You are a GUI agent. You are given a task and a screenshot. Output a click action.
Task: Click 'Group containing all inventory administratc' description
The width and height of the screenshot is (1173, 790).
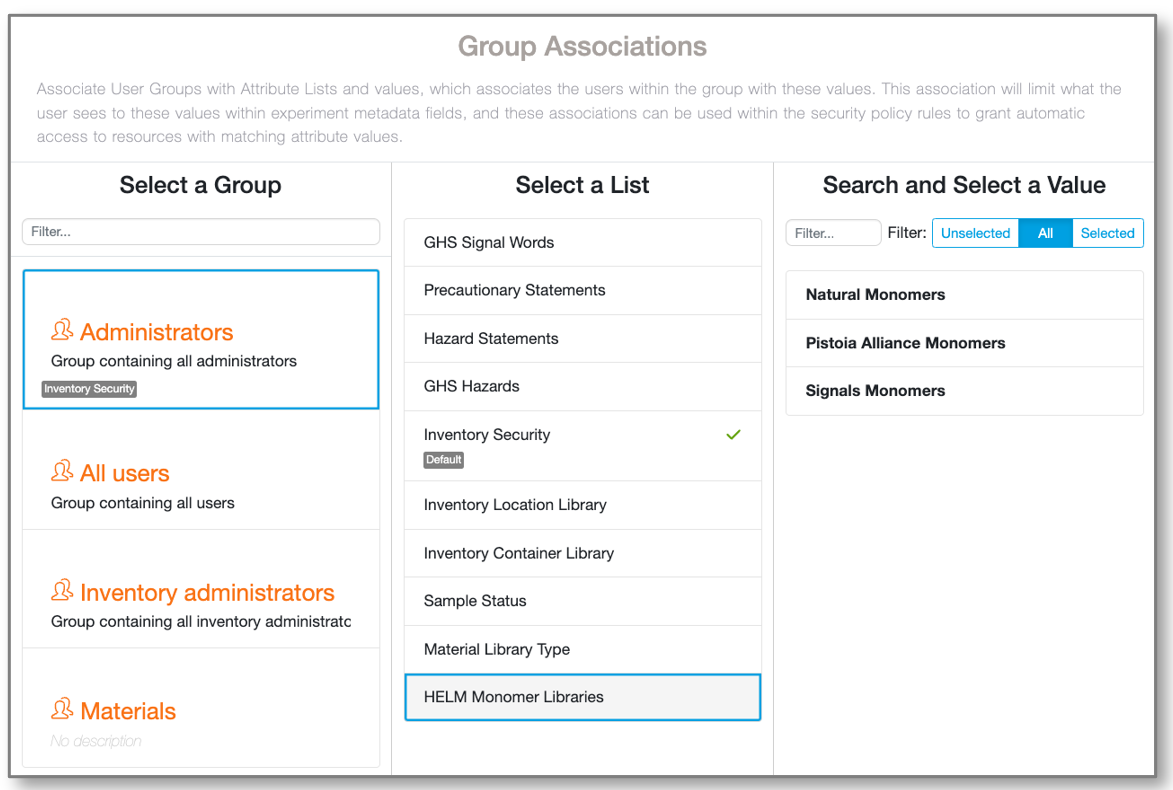click(201, 622)
